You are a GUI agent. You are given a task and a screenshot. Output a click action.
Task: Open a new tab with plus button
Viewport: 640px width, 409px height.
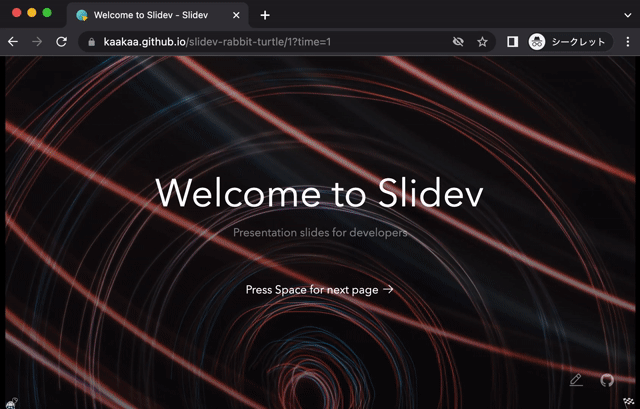coord(265,15)
